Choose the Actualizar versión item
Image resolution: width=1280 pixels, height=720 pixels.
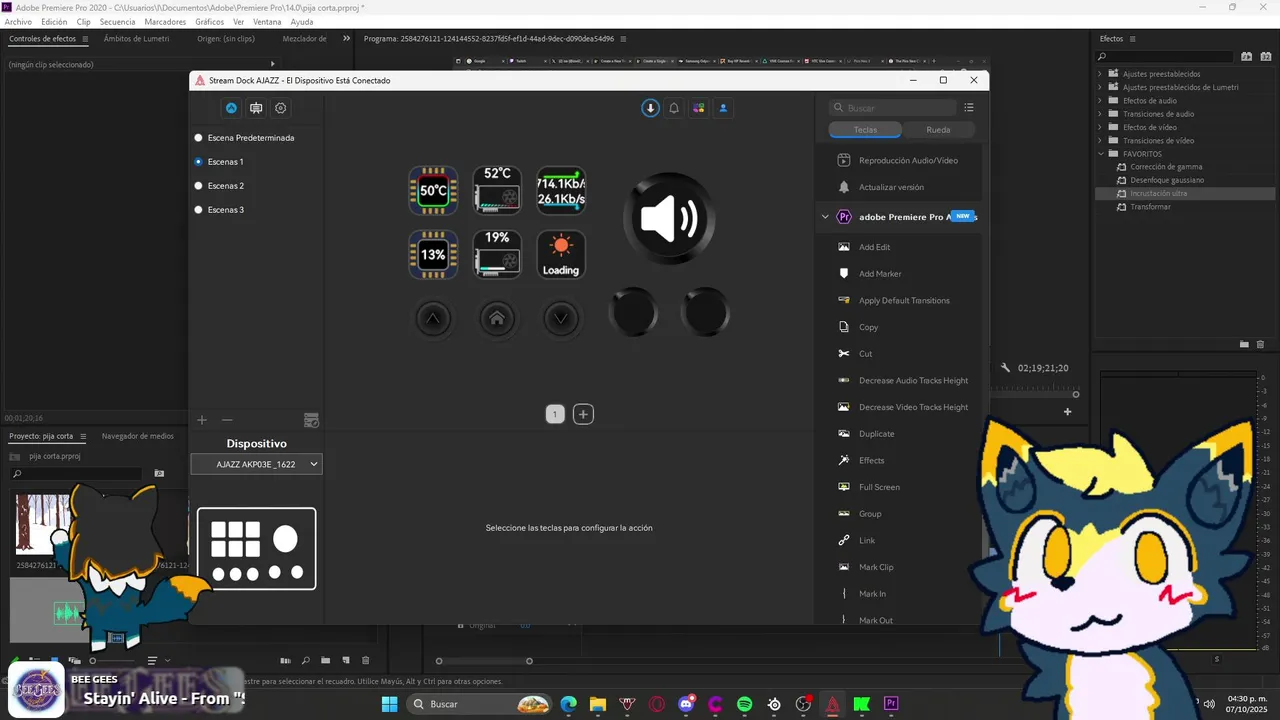[891, 187]
